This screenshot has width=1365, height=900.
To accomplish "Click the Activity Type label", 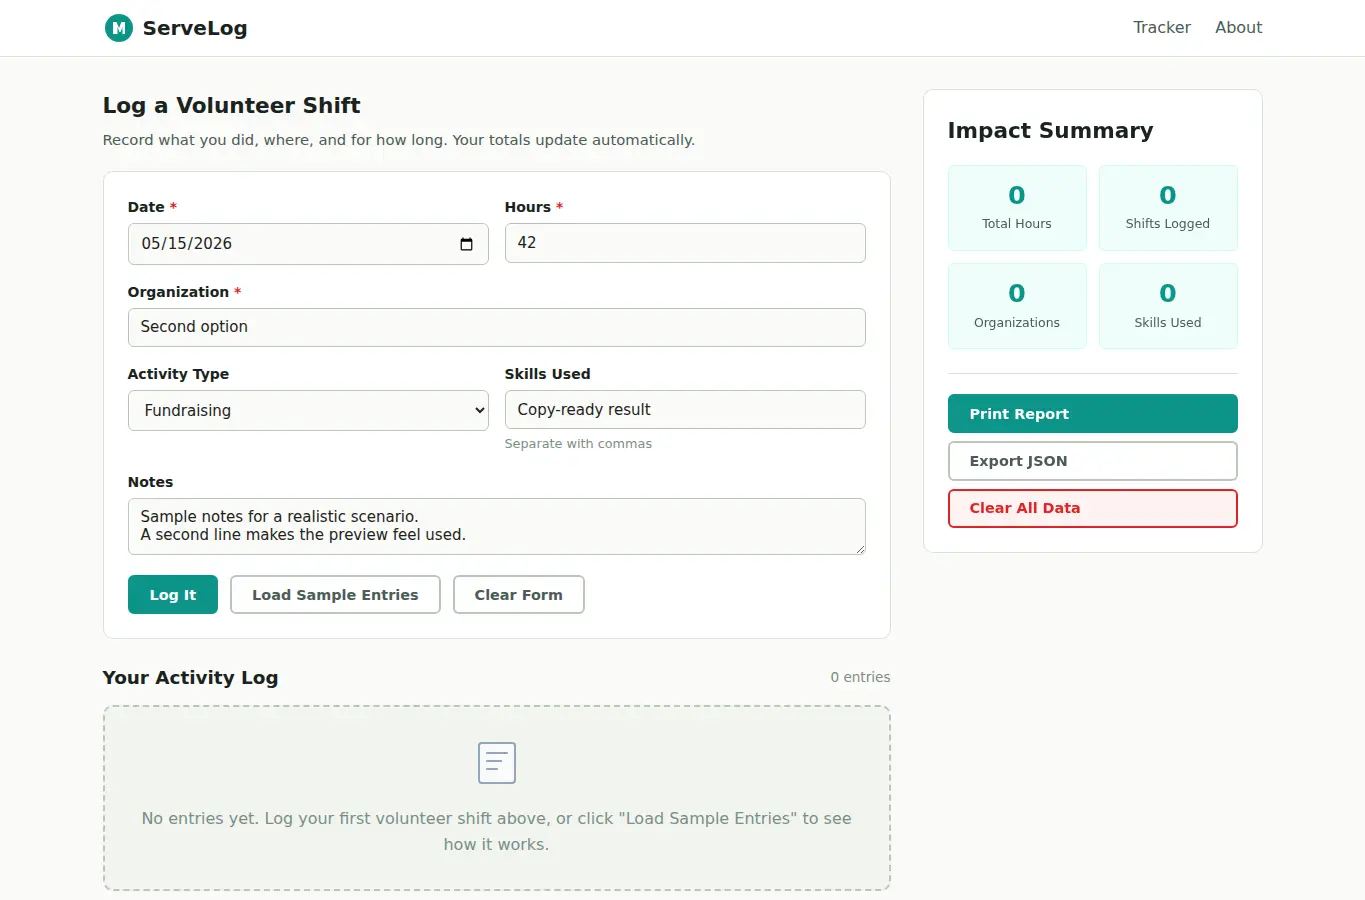I will tap(178, 374).
